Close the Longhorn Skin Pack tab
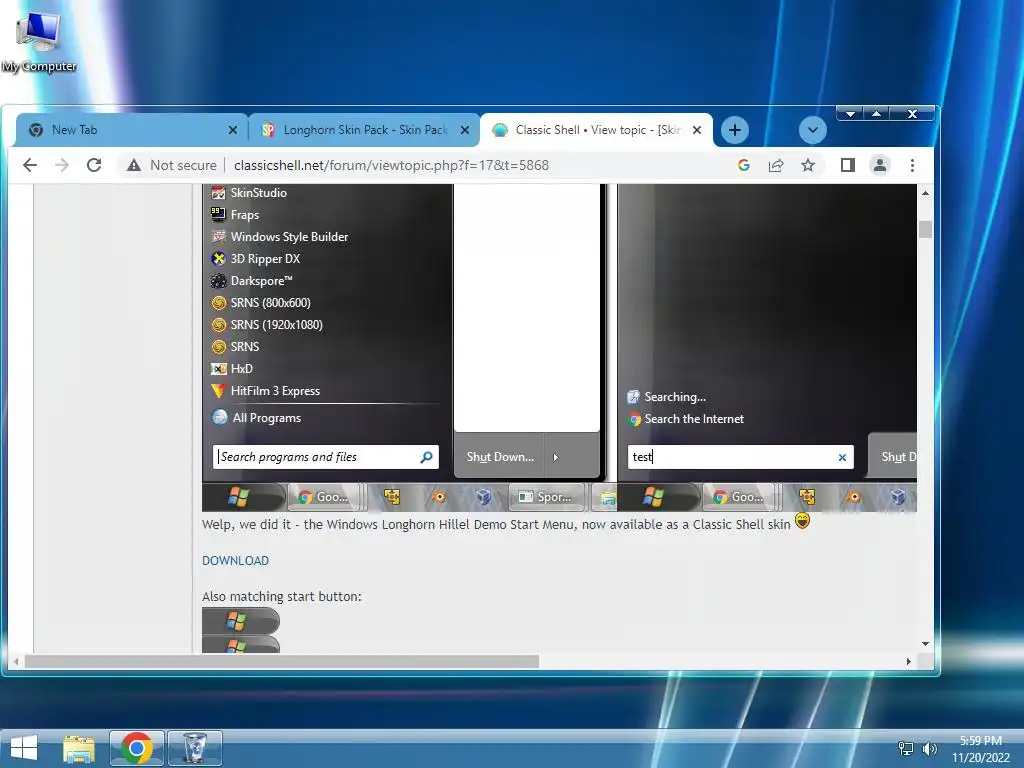 (x=464, y=130)
